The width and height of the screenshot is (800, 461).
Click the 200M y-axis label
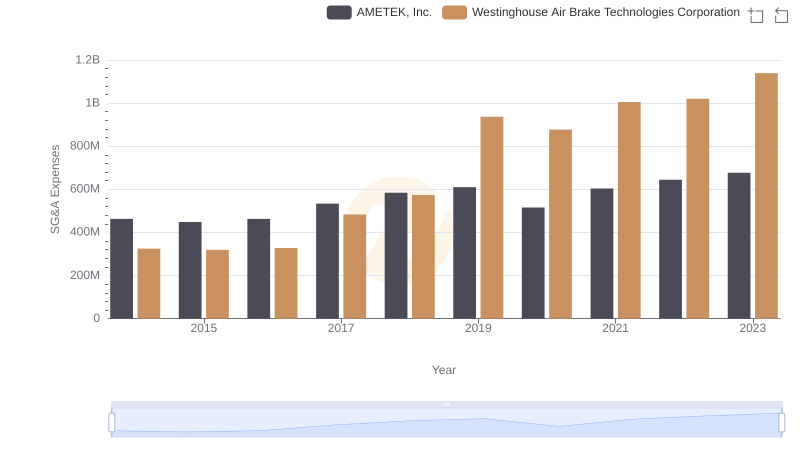point(85,275)
